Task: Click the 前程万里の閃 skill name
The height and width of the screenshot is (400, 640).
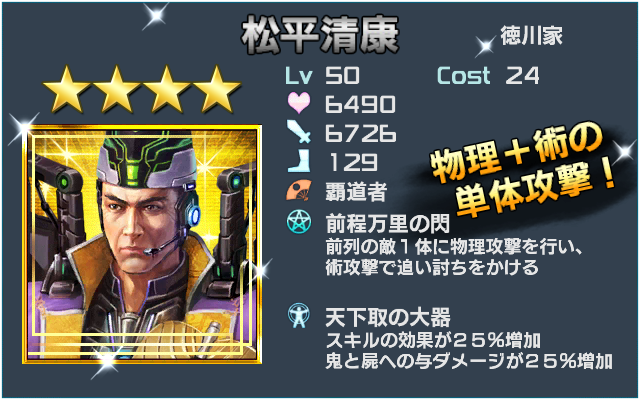Action: pyautogui.click(x=388, y=223)
